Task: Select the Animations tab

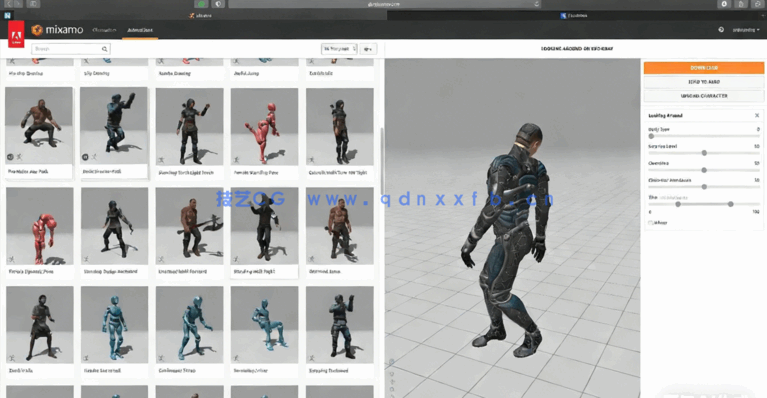Action: coord(140,30)
